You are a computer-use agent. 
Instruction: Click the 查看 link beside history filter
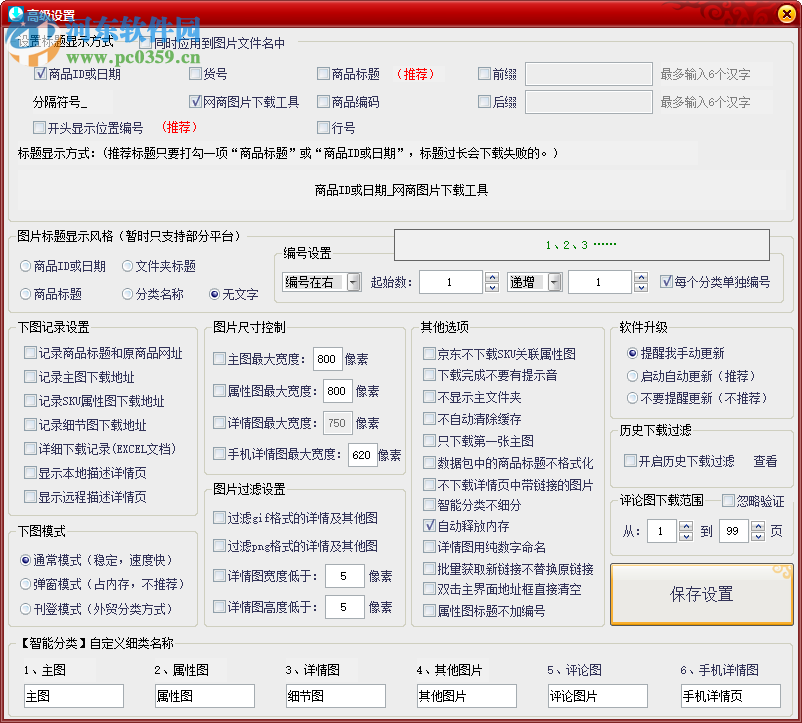click(x=763, y=460)
